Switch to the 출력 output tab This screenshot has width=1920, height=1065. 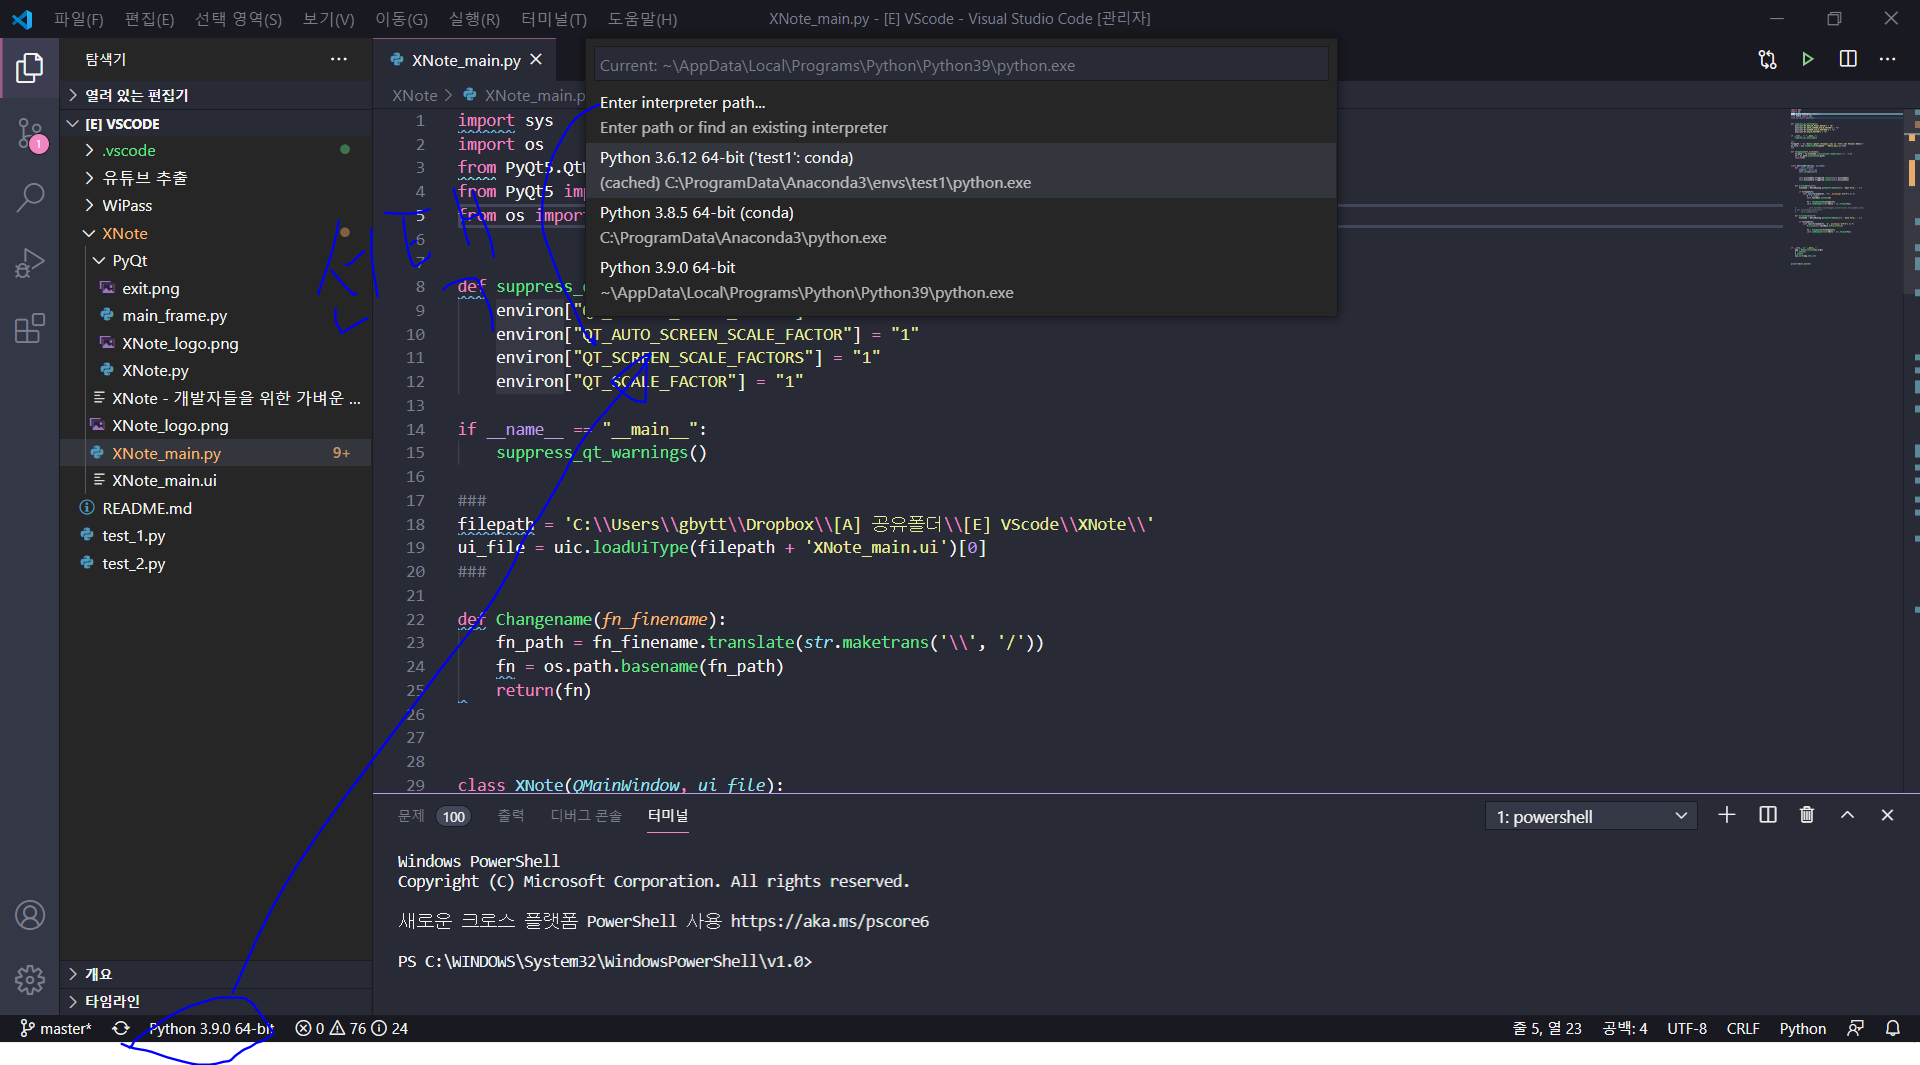point(511,816)
